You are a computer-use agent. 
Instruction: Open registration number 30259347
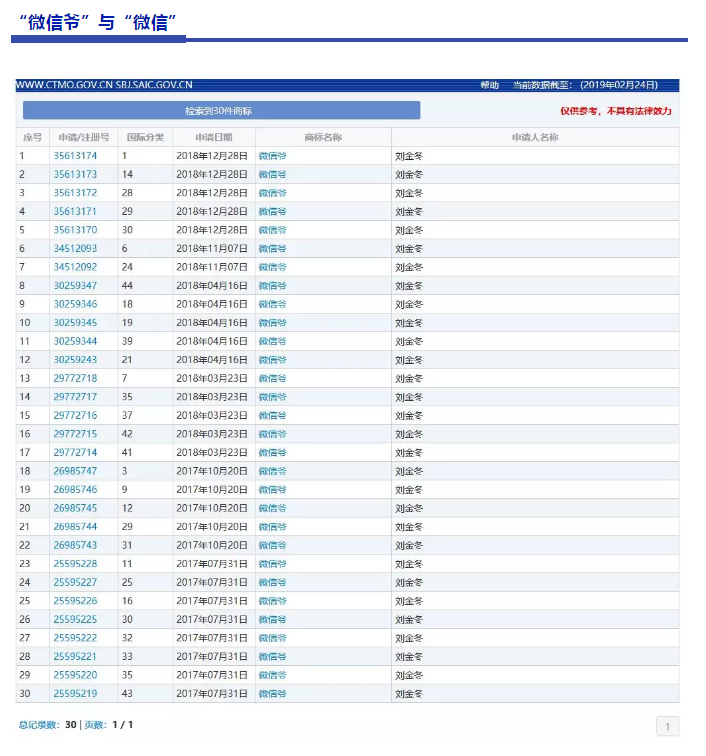75,286
